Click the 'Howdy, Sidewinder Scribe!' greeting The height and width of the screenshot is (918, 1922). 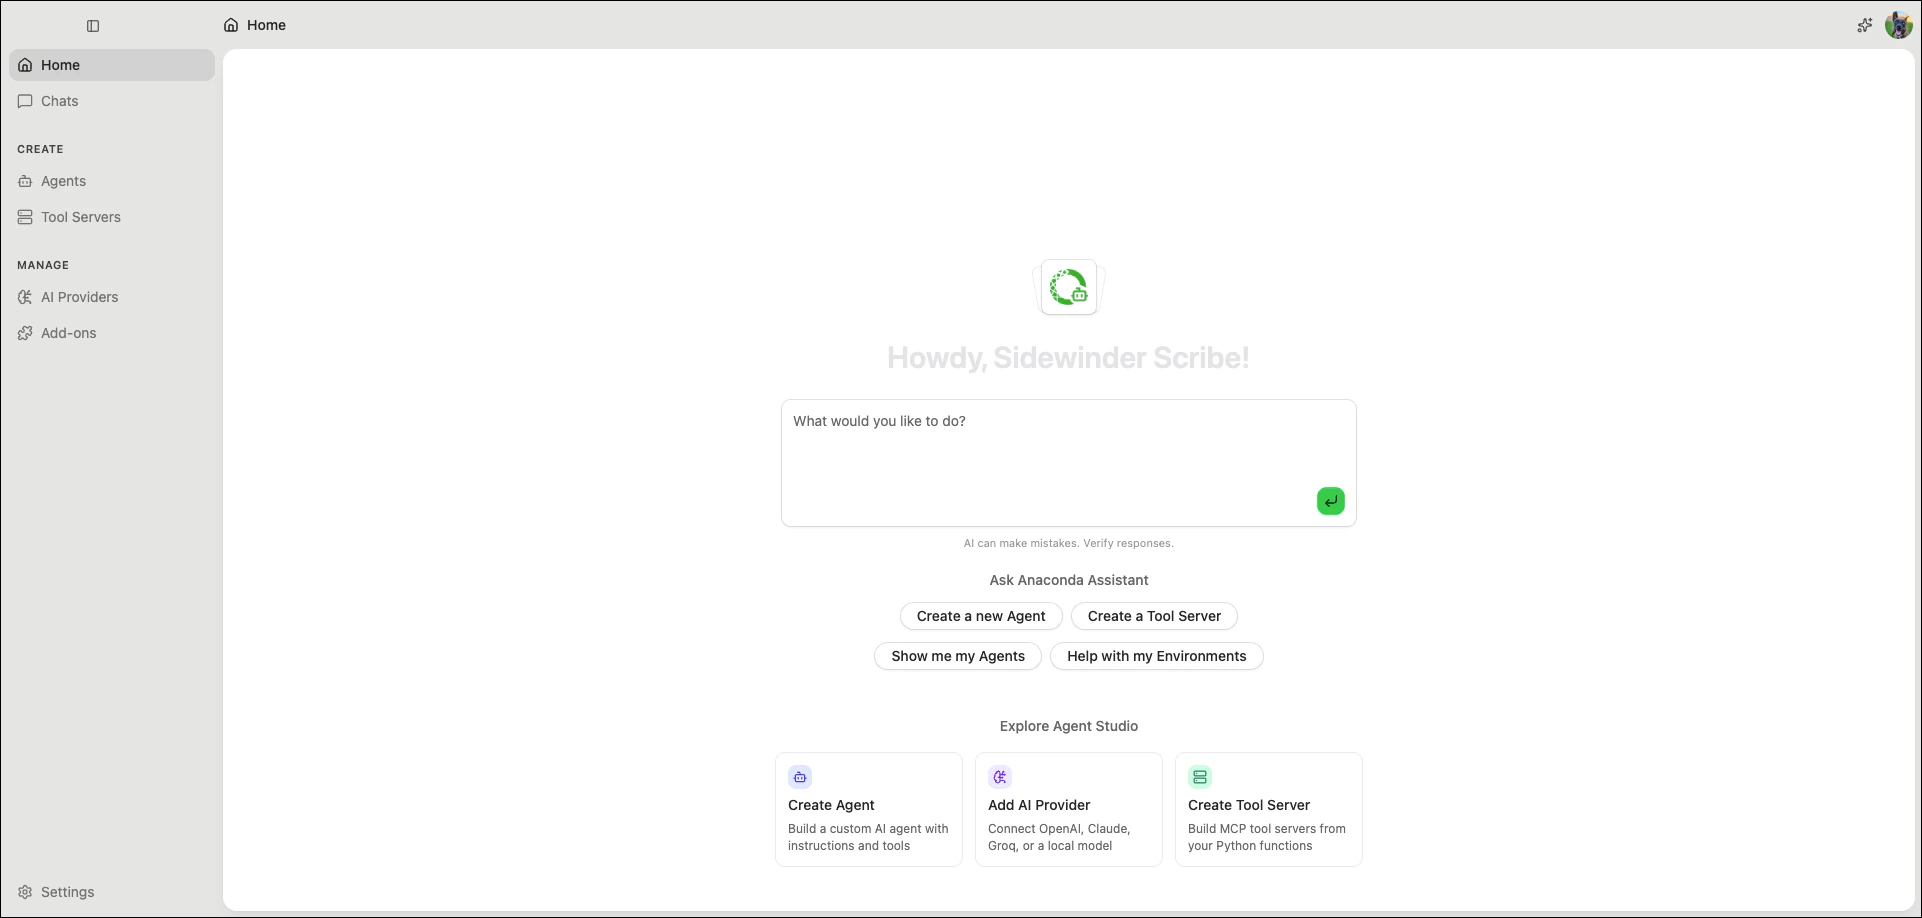pyautogui.click(x=1068, y=358)
